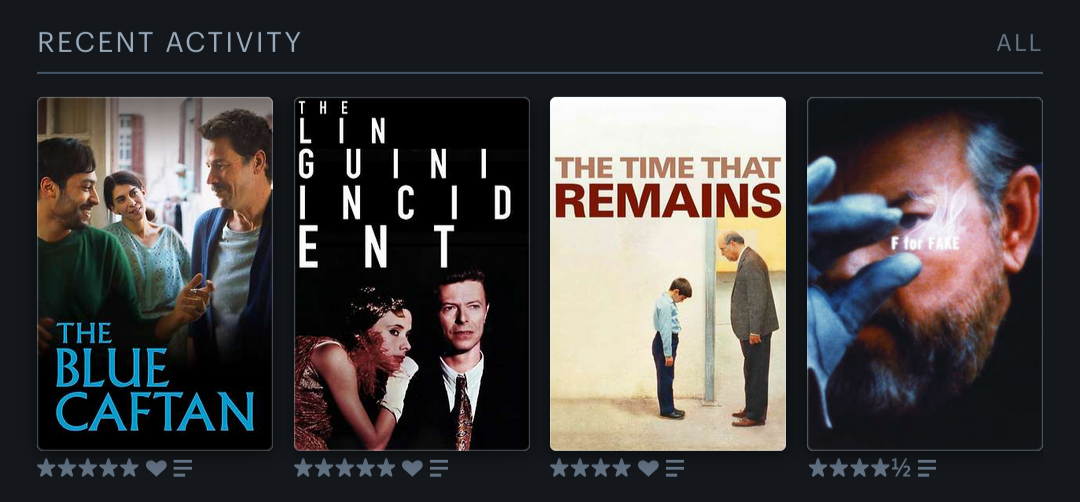1080x502 pixels.
Task: Click the heart icon under The Linguini Incident
Action: point(413,469)
